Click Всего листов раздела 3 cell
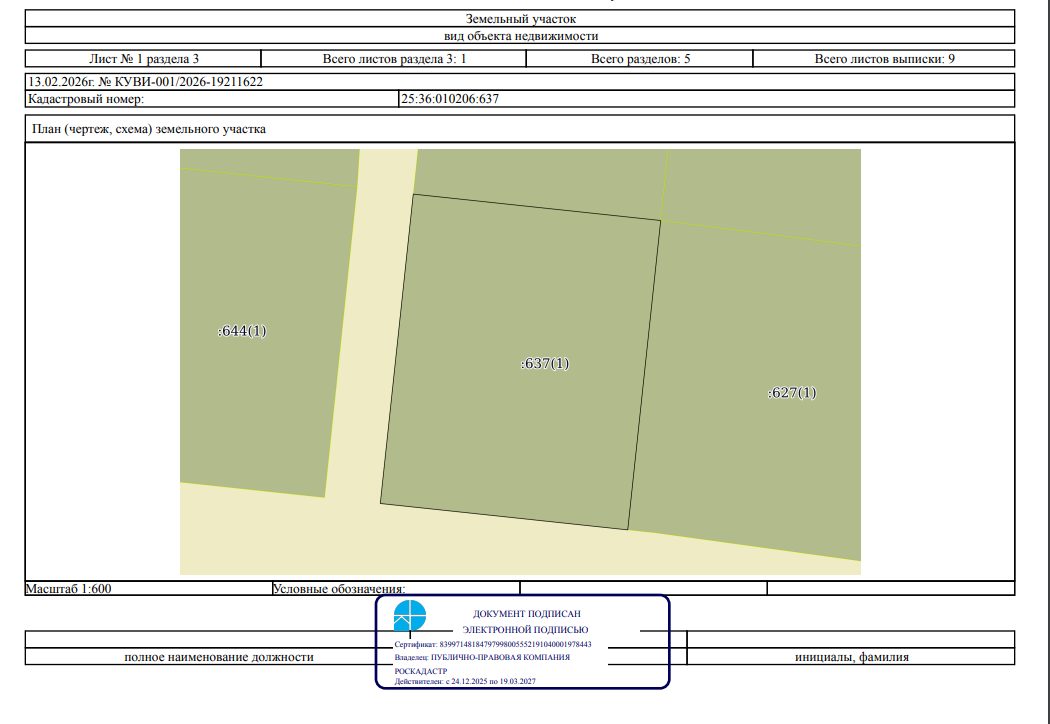The image size is (1050, 724). pos(394,58)
